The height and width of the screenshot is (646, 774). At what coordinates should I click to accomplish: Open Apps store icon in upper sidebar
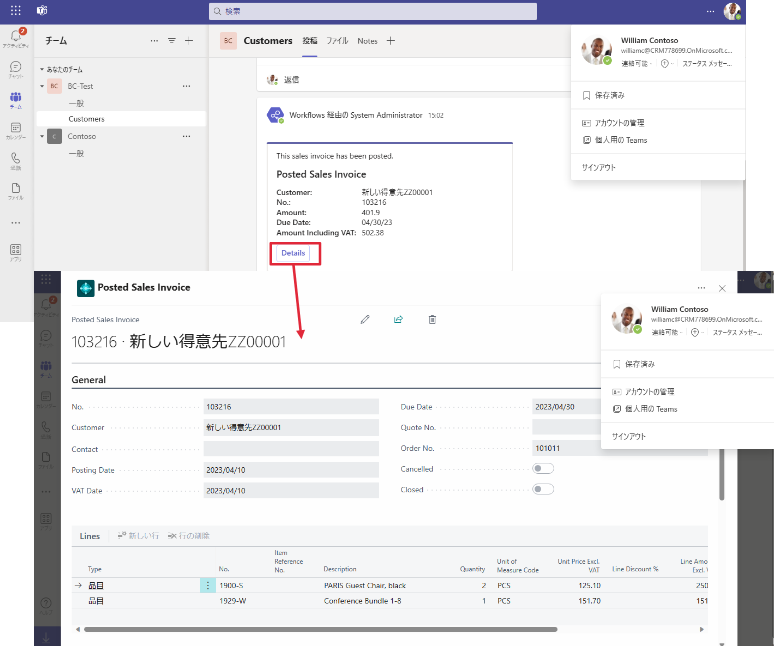point(16,252)
